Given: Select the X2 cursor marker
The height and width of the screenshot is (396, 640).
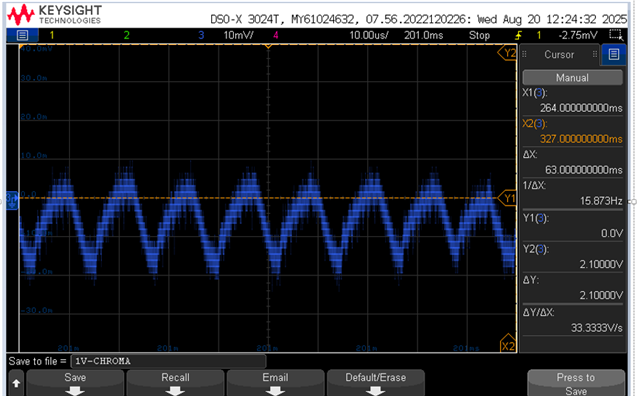Looking at the screenshot, I should (x=508, y=345).
